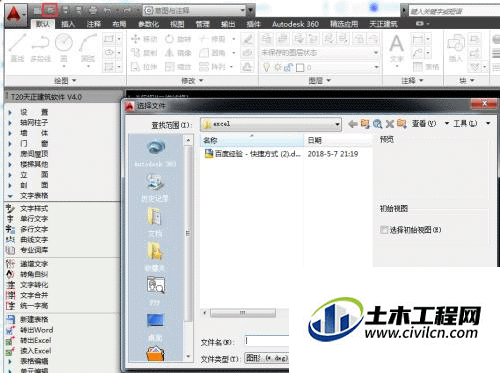Choose the 移动 move tool

coord(144,39)
